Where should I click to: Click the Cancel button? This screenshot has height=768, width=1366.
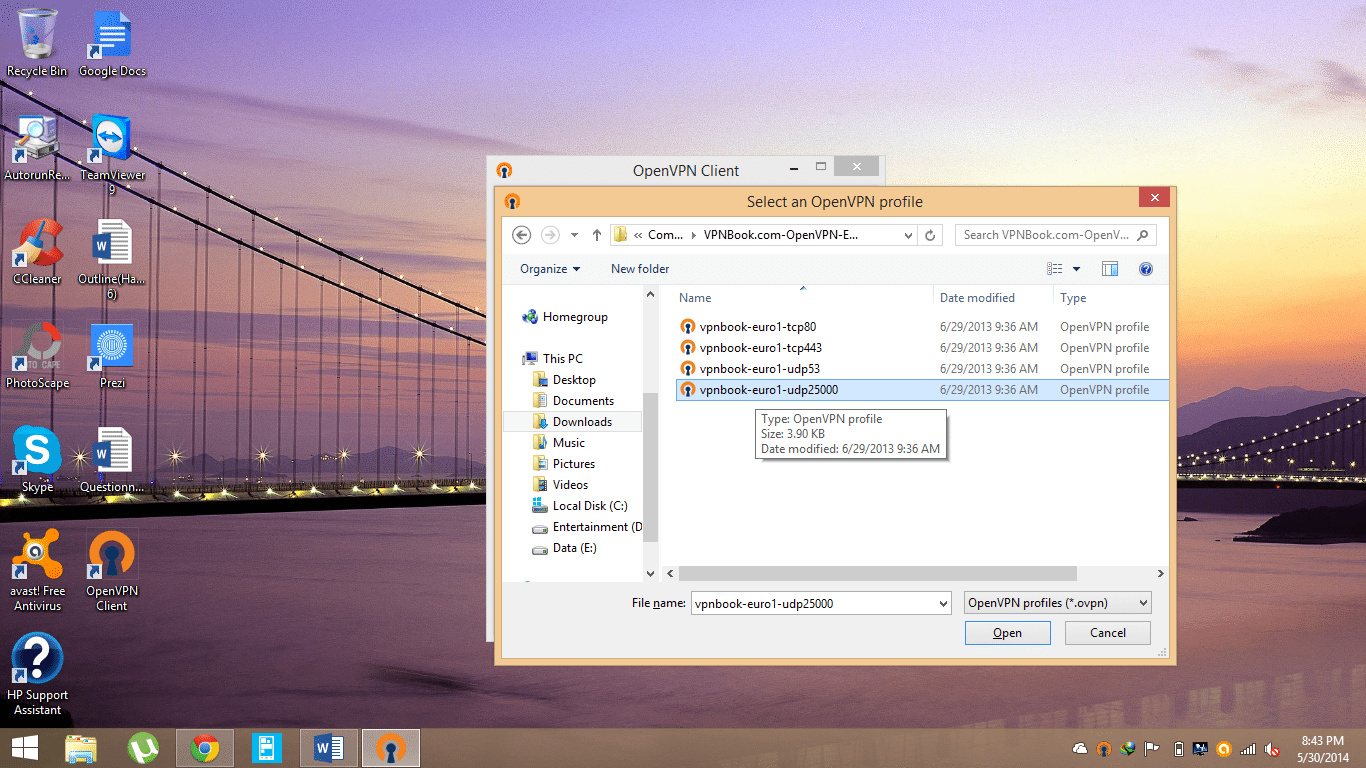[1107, 633]
